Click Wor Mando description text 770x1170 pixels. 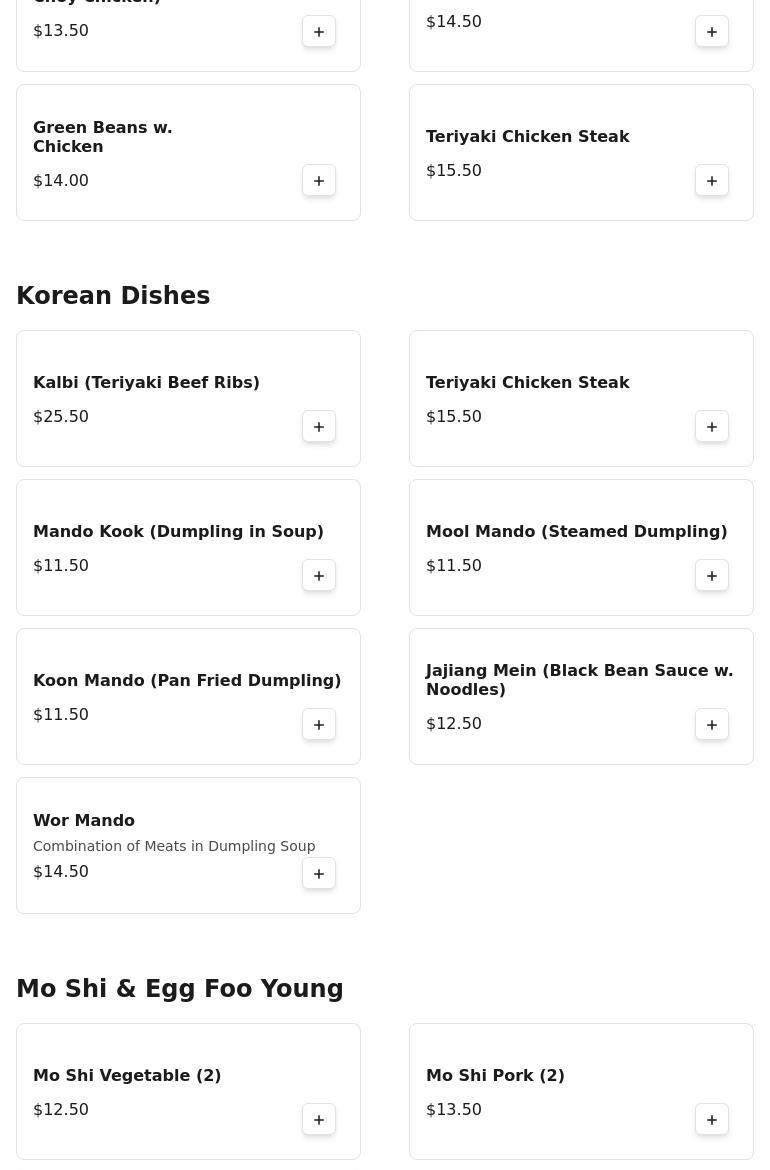pos(174,846)
